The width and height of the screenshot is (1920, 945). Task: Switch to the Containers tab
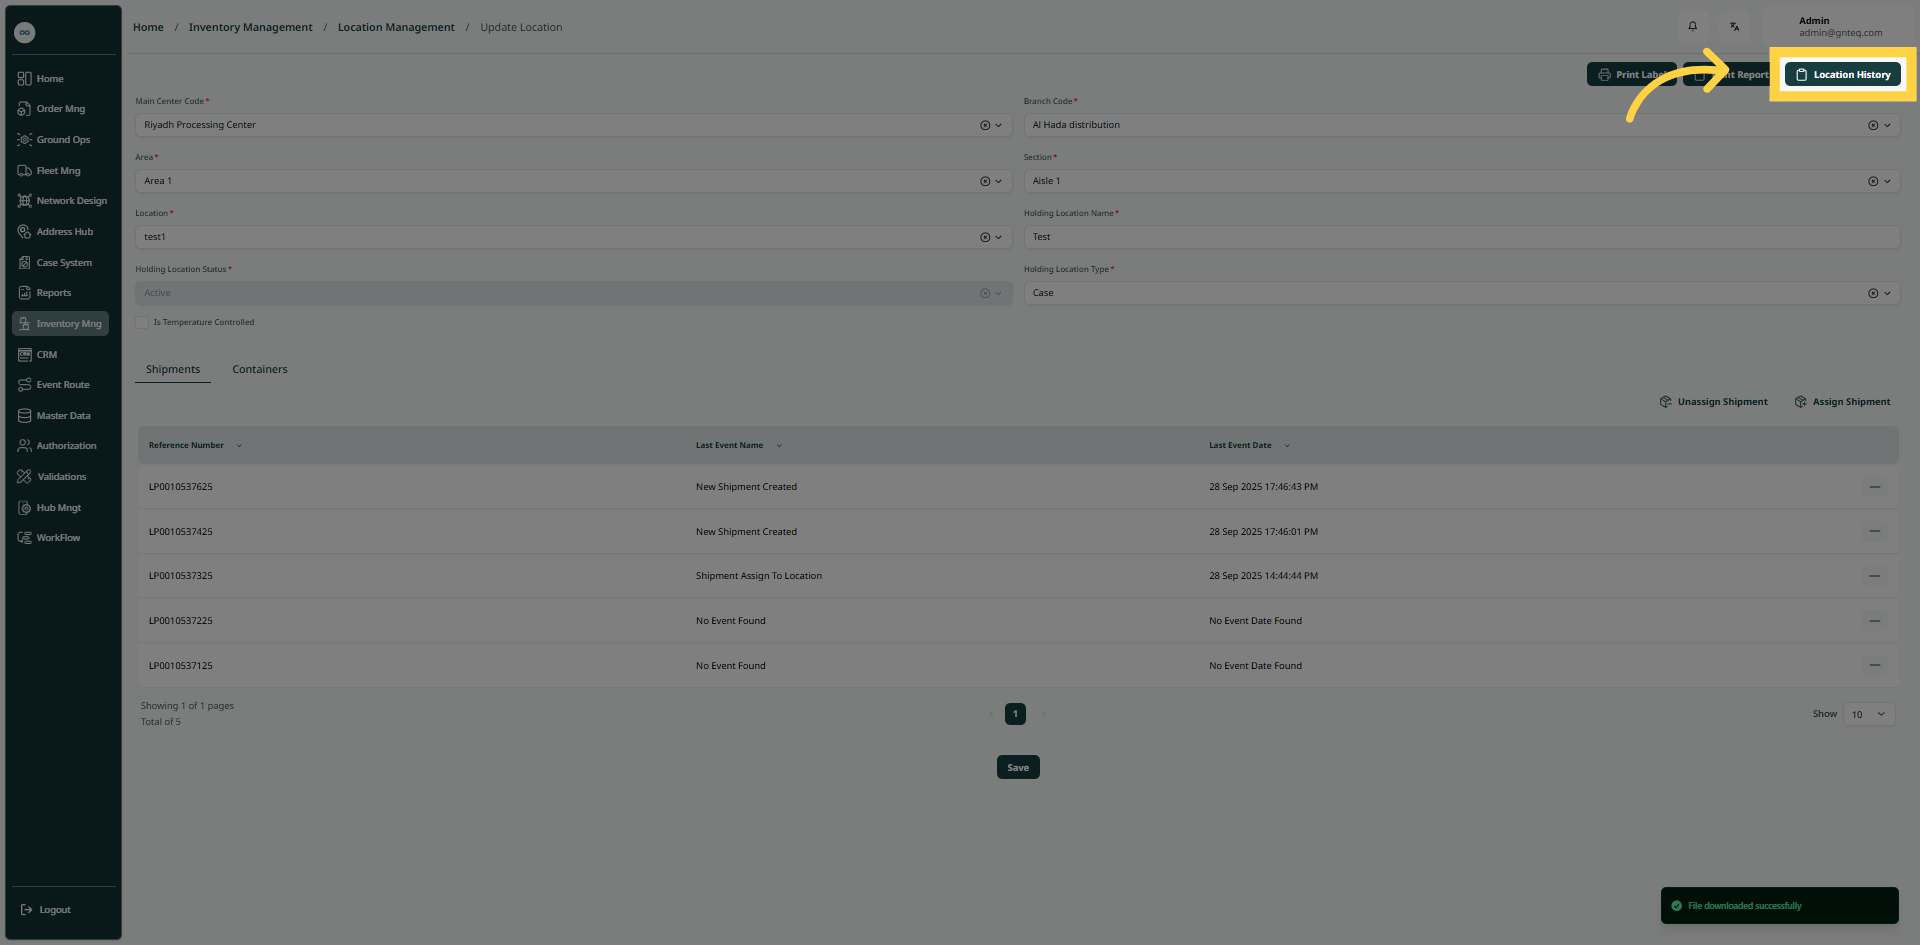(x=260, y=370)
